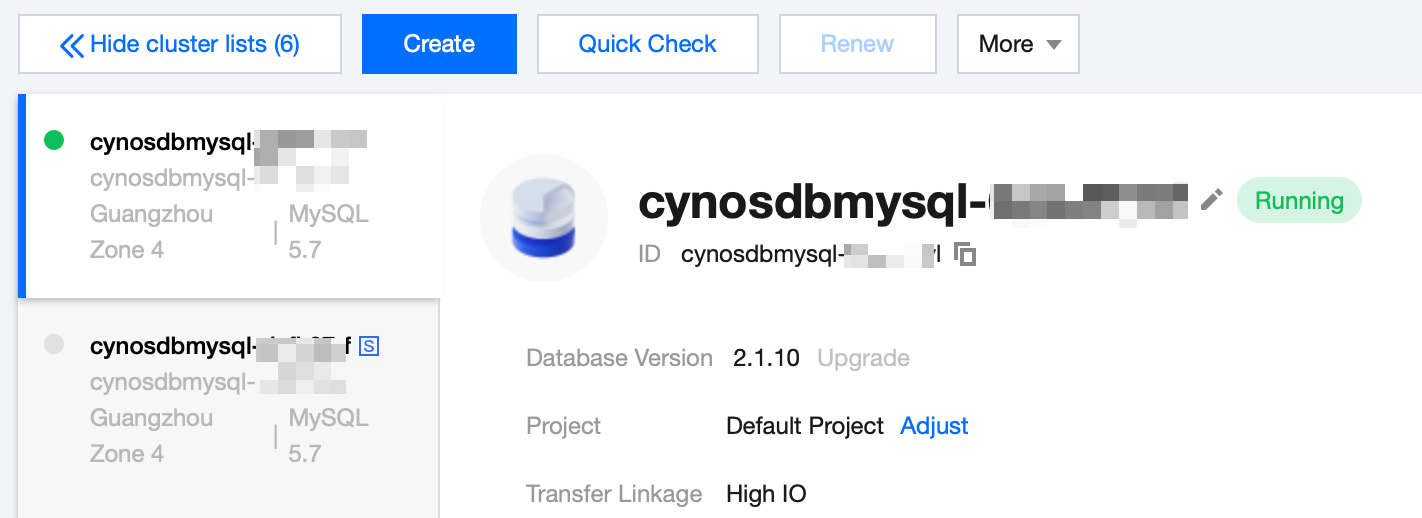Viewport: 1422px width, 518px height.
Task: Click the gray status dot of second cluster
Action: (x=54, y=345)
